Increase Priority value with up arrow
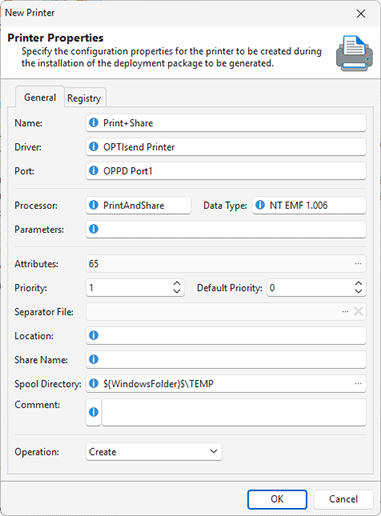381x516 pixels. (177, 283)
